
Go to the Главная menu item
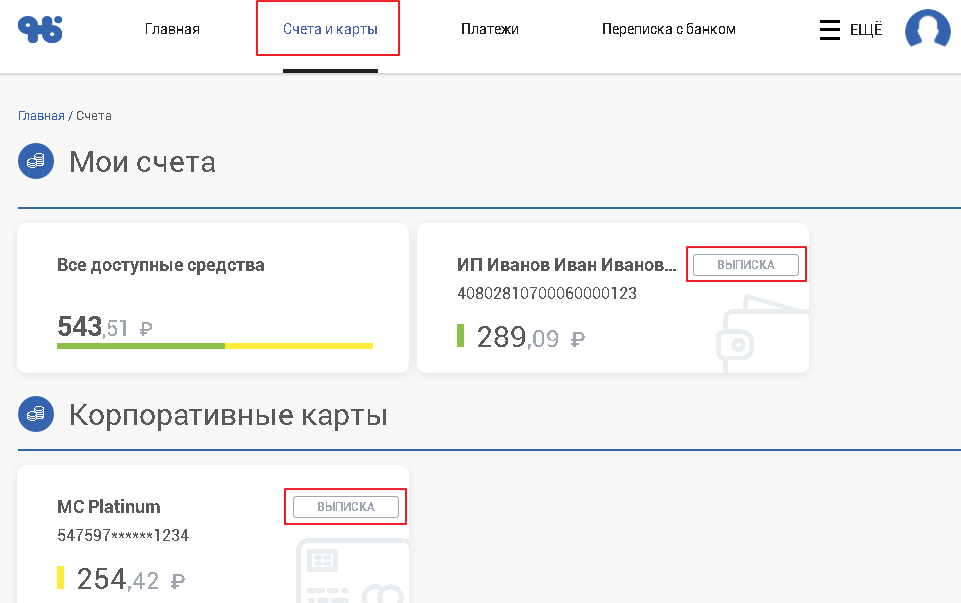coord(172,29)
